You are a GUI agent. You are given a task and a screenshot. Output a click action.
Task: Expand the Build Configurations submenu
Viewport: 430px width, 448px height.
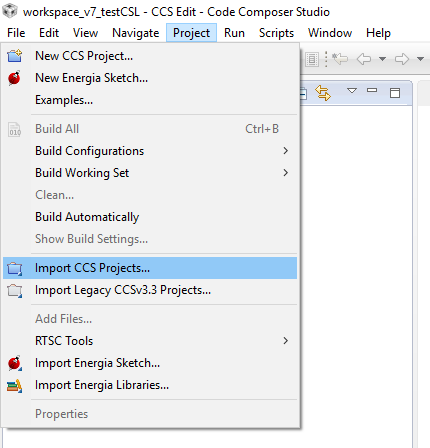[x=150, y=151]
